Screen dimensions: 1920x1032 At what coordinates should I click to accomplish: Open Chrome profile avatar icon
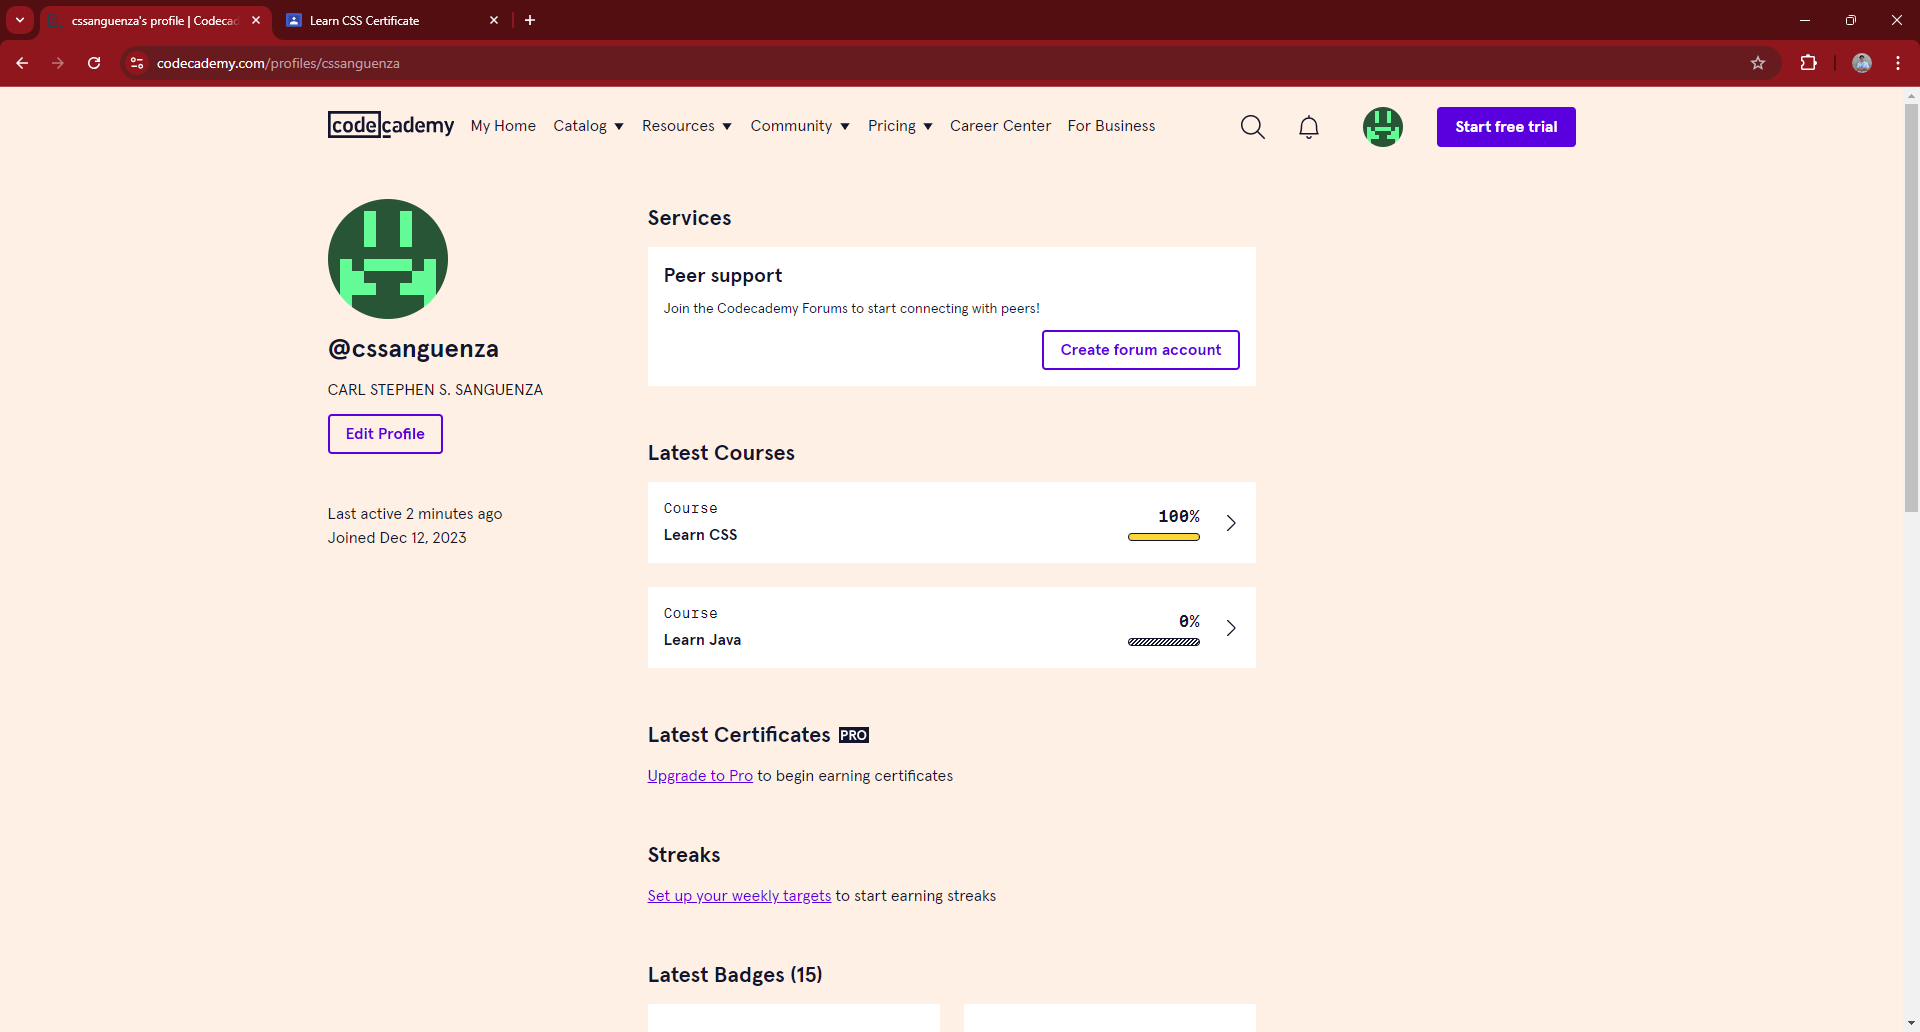pos(1862,63)
